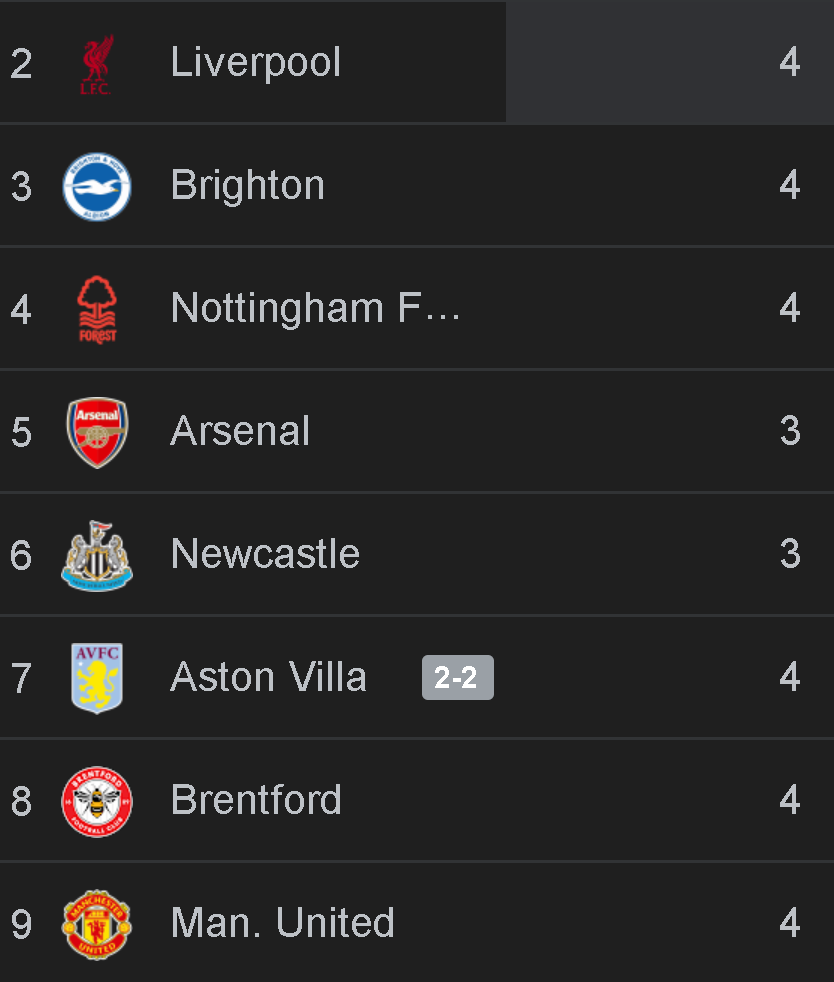Select the Aston Villa team name
This screenshot has height=982, width=834.
pyautogui.click(x=268, y=676)
